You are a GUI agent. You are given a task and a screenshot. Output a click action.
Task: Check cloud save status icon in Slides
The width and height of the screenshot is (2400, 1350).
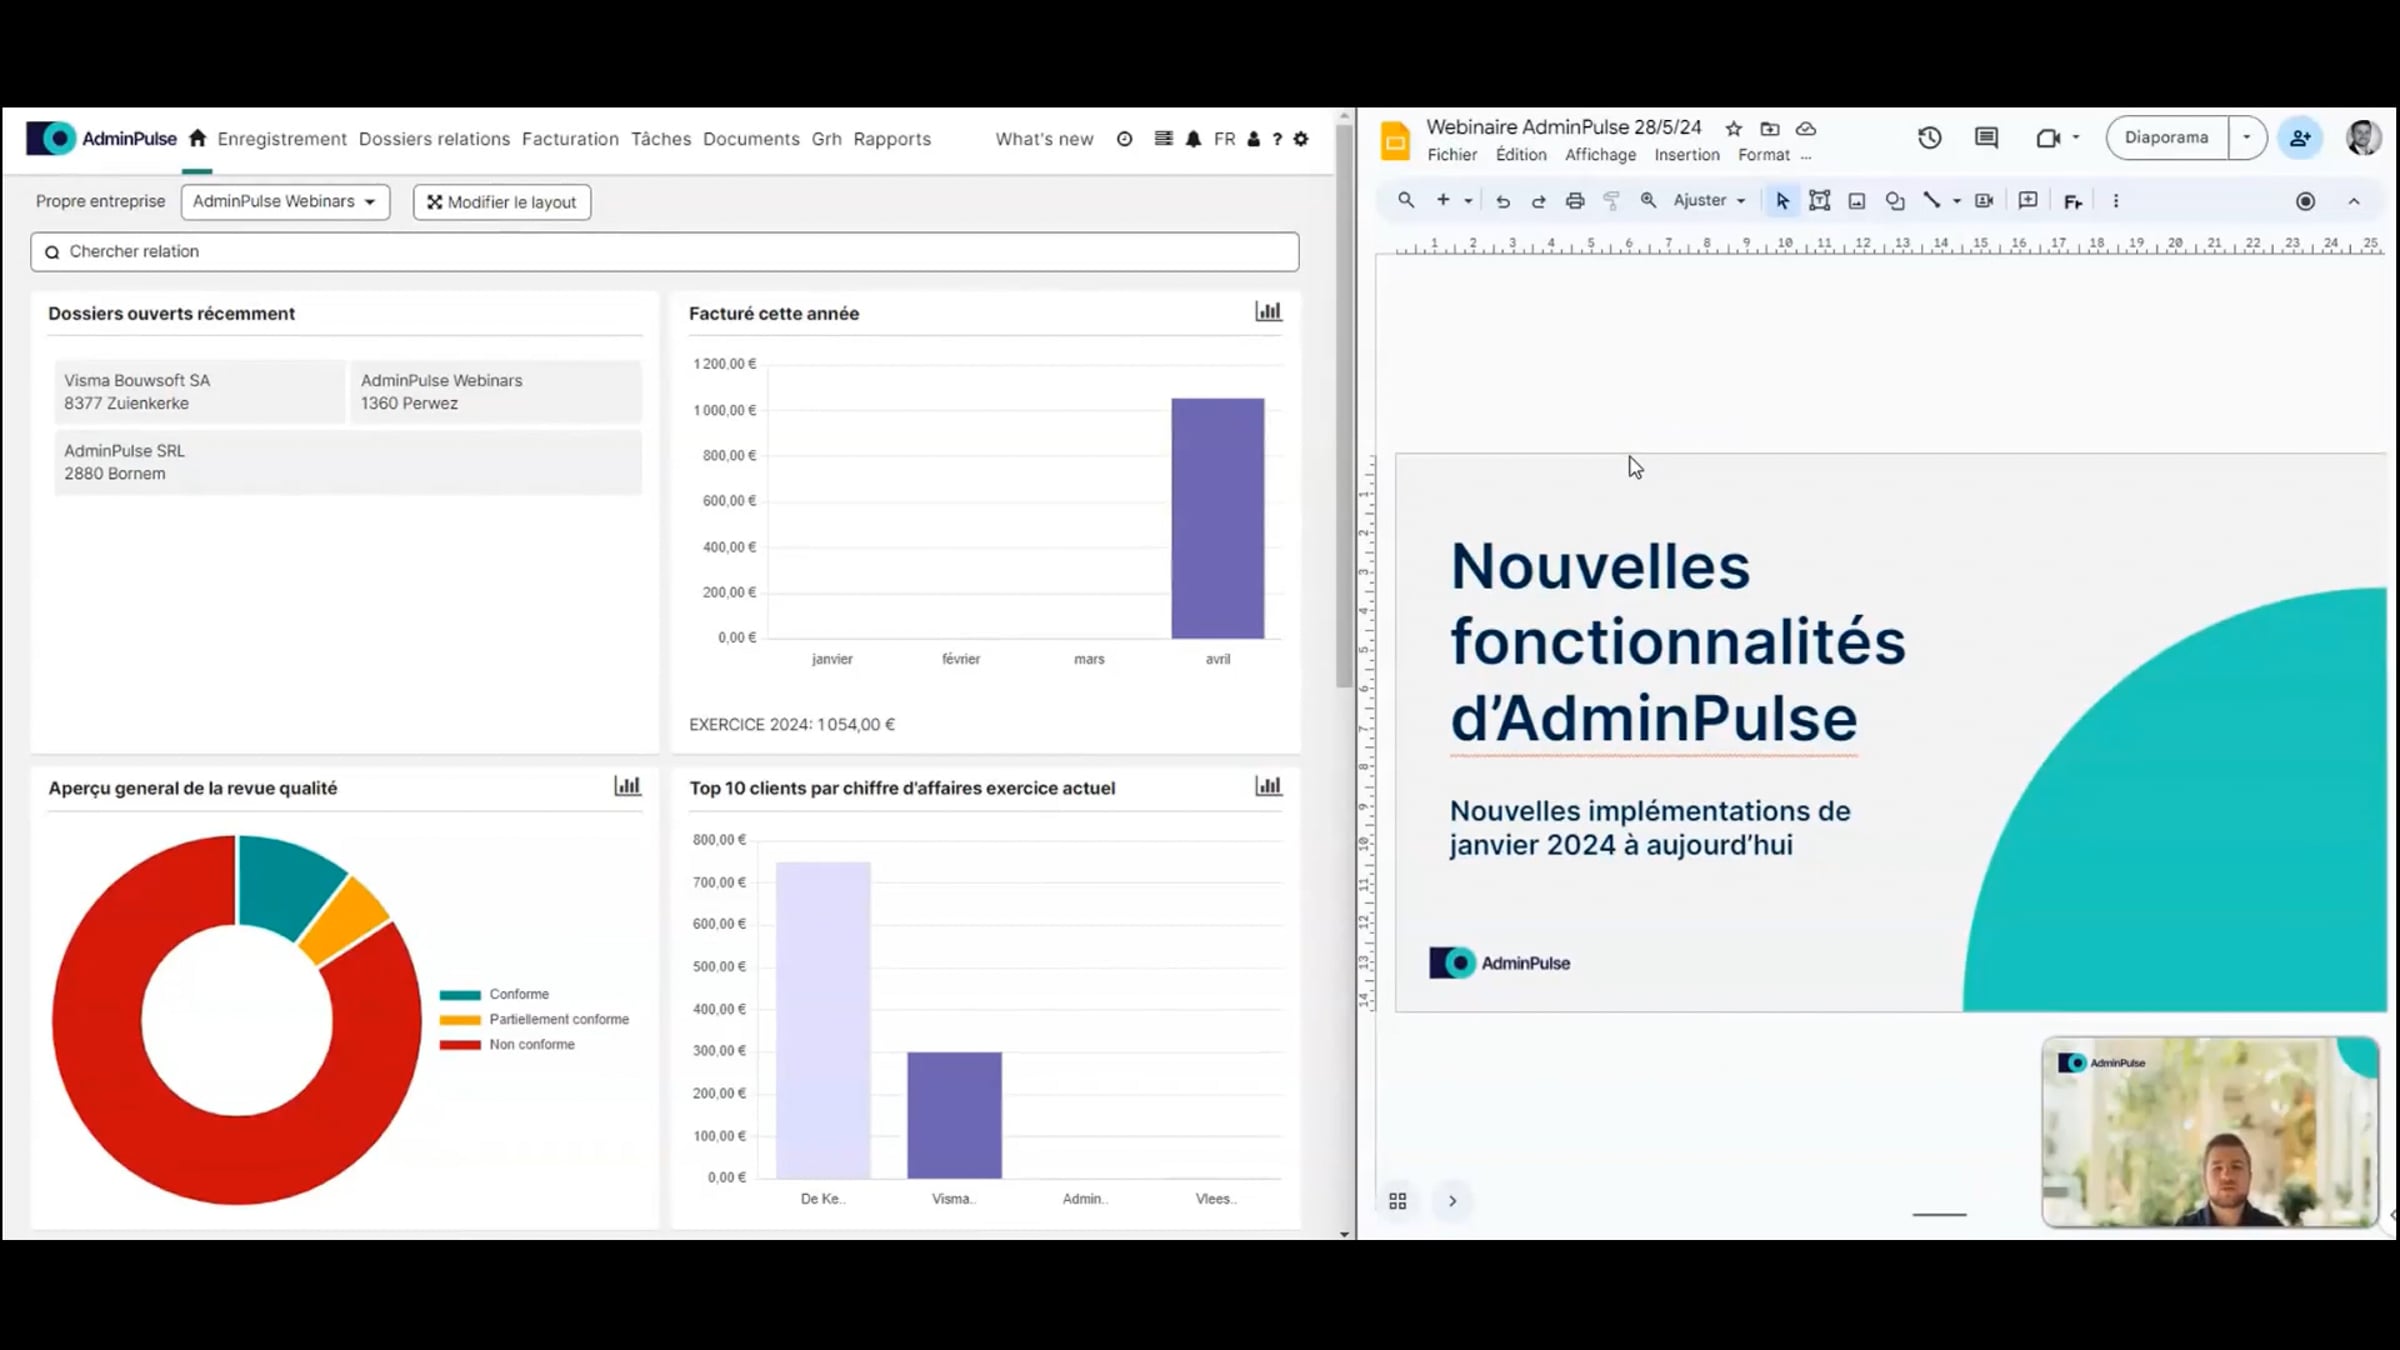click(1806, 128)
